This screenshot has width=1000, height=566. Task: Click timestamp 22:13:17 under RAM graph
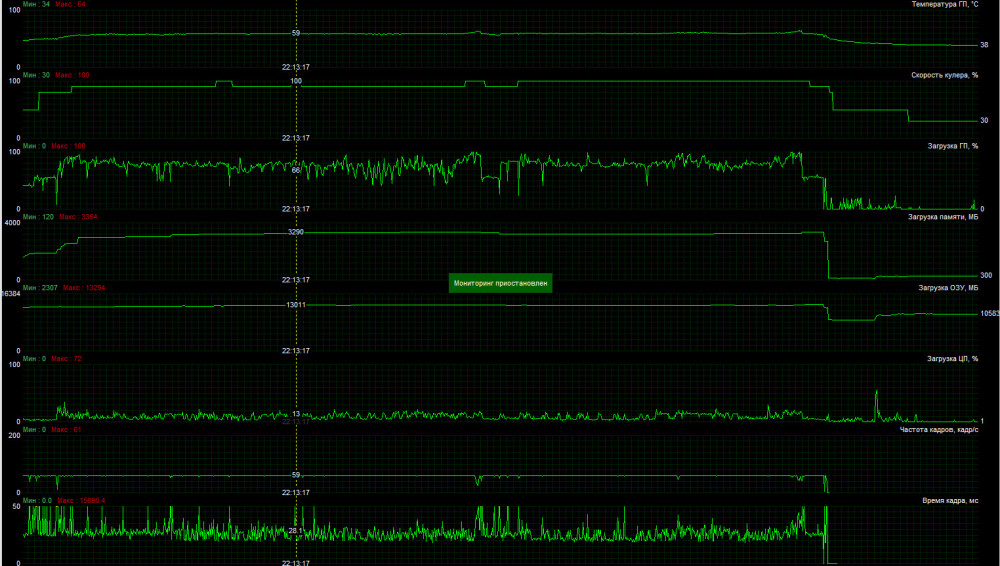(296, 350)
